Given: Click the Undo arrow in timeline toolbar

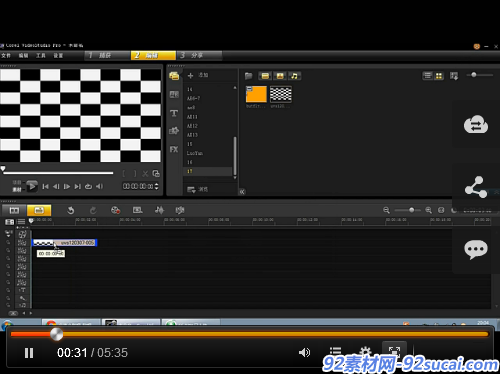Looking at the screenshot, I should click(x=71, y=210).
